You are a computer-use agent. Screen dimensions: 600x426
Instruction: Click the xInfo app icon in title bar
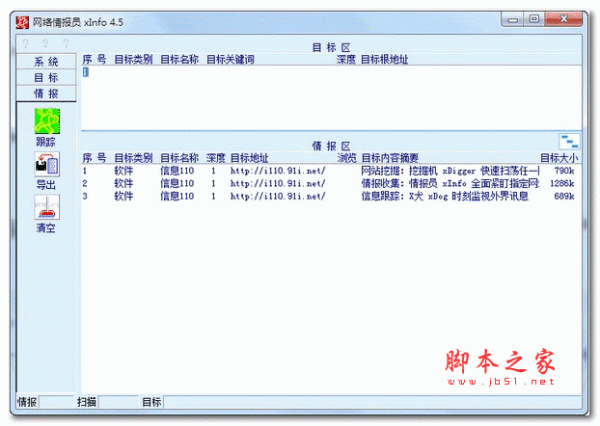[x=22, y=22]
